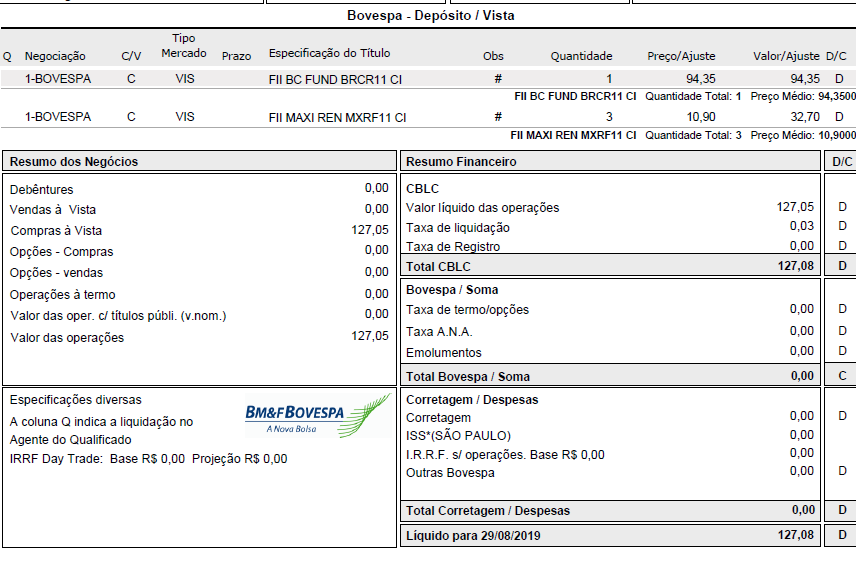Click the 127,08 Líquido value
The height and width of the screenshot is (563, 863).
pos(795,535)
